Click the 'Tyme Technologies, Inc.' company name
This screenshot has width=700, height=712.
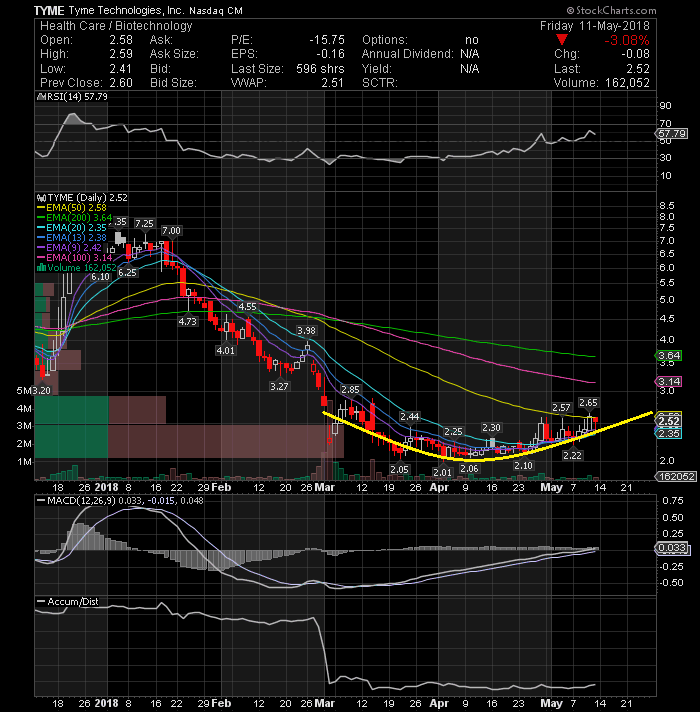pyautogui.click(x=126, y=10)
